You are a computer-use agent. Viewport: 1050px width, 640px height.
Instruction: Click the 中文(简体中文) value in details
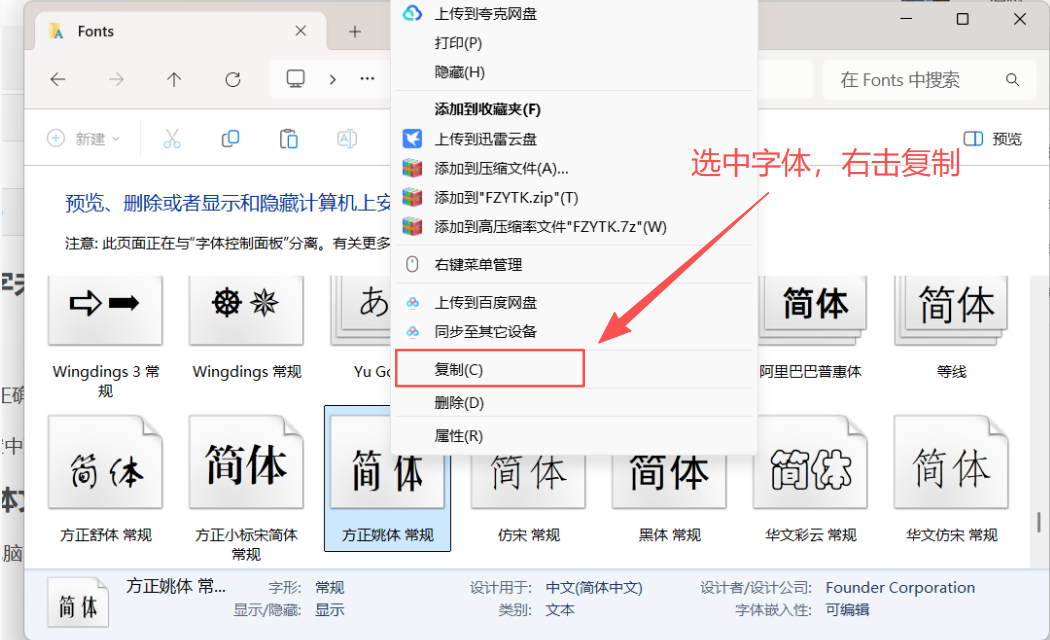click(594, 588)
